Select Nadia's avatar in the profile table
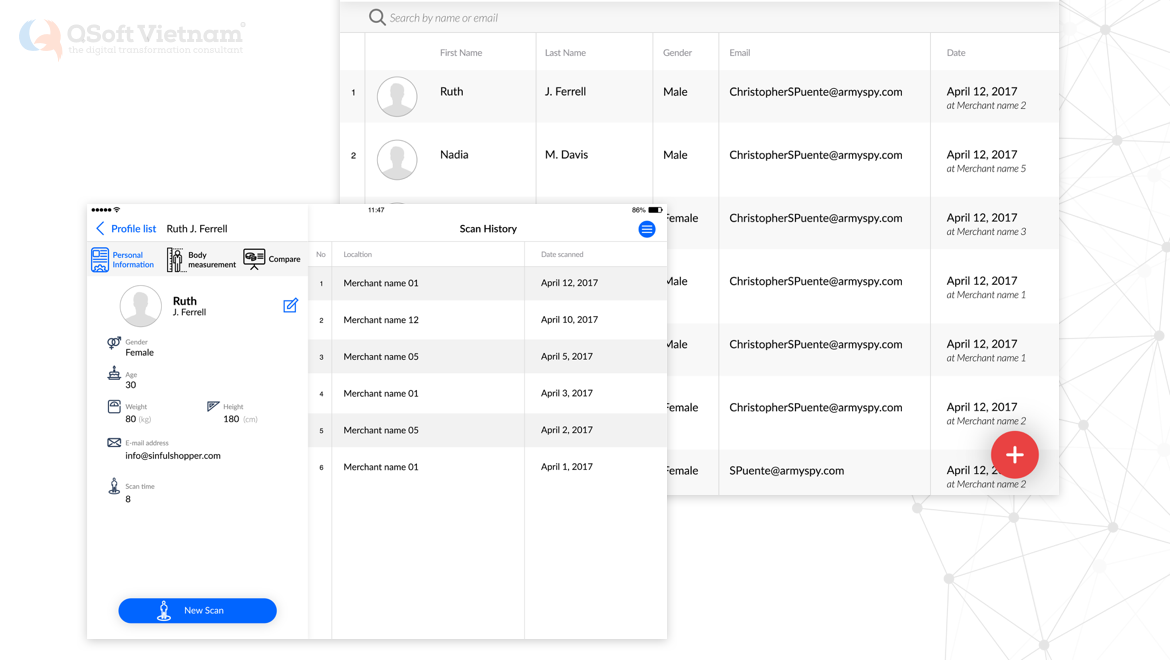The image size is (1170, 660). click(397, 160)
